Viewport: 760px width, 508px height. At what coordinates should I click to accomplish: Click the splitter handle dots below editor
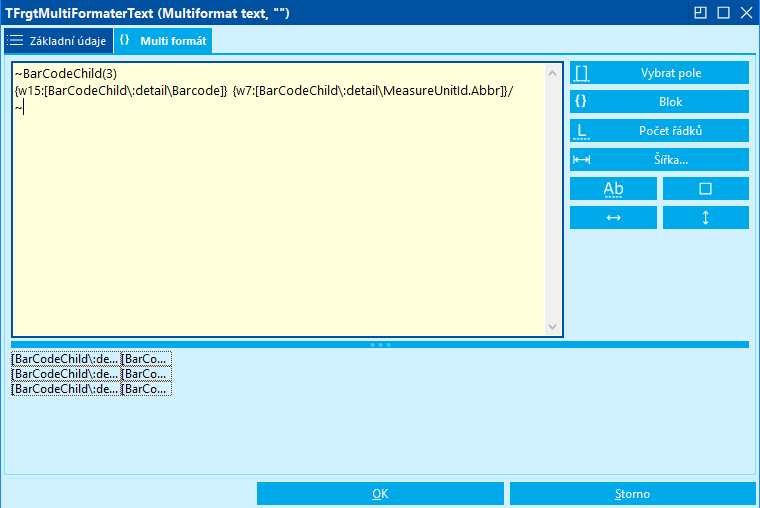coord(380,345)
